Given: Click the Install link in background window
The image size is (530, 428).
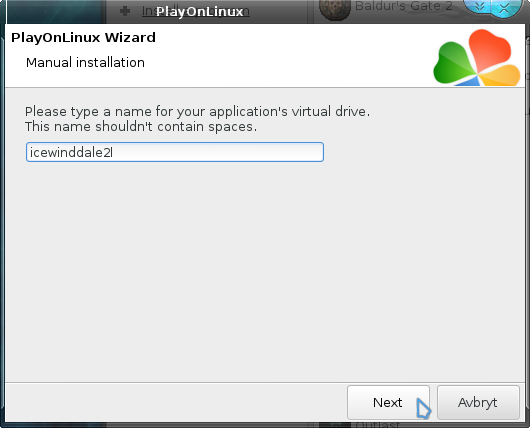Looking at the screenshot, I should tap(195, 11).
